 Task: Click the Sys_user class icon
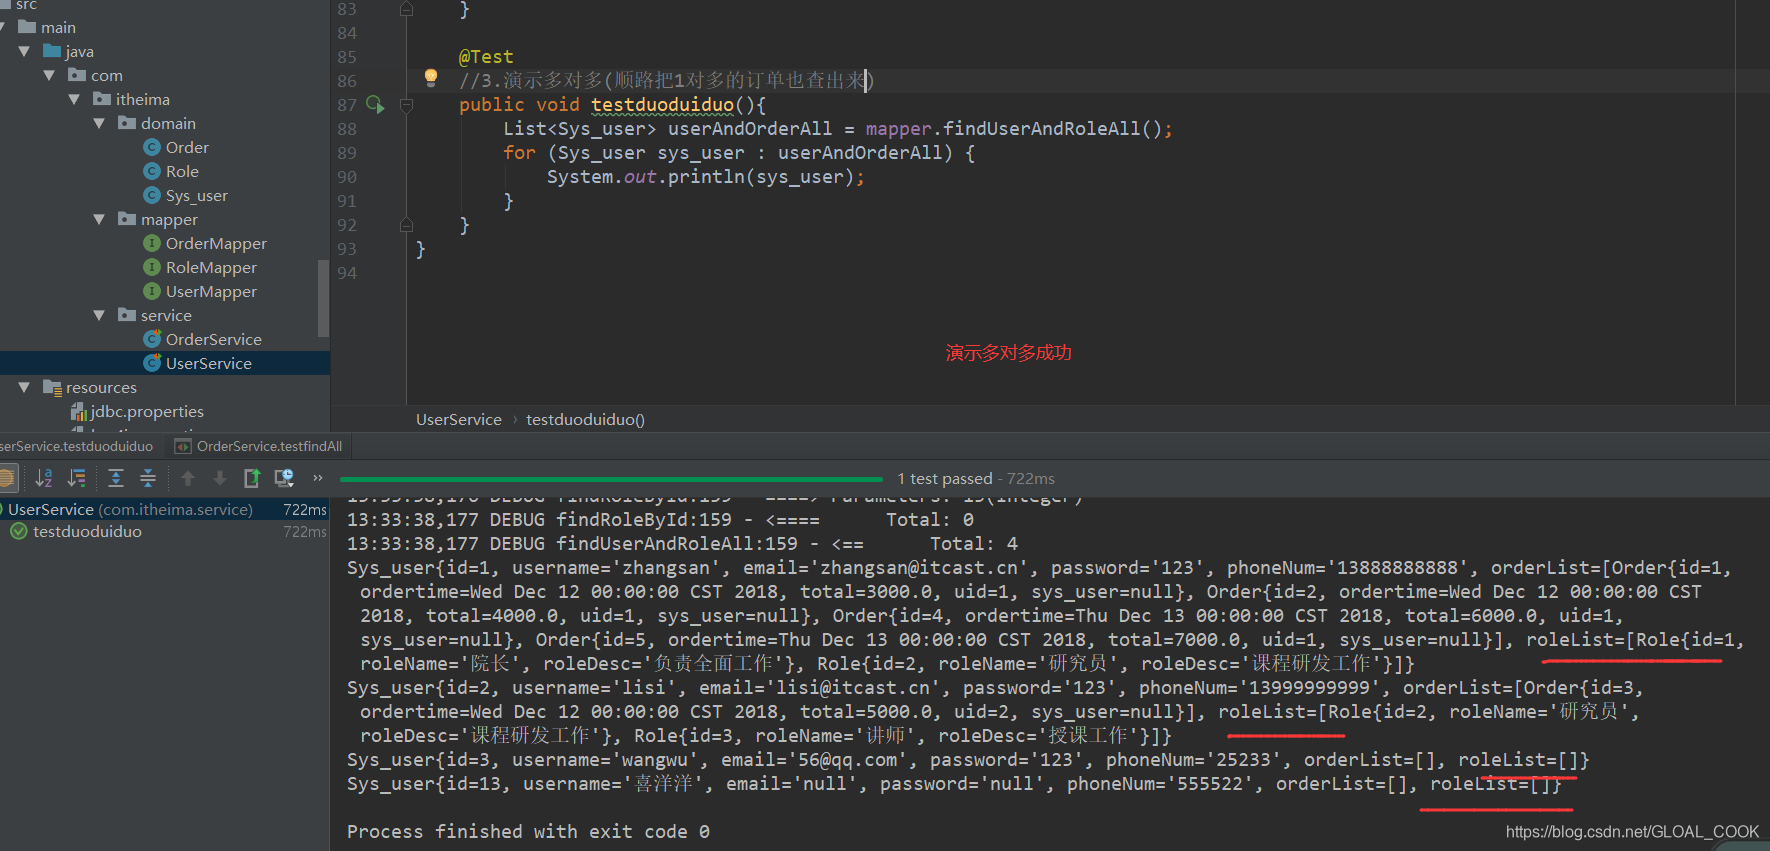(x=152, y=195)
